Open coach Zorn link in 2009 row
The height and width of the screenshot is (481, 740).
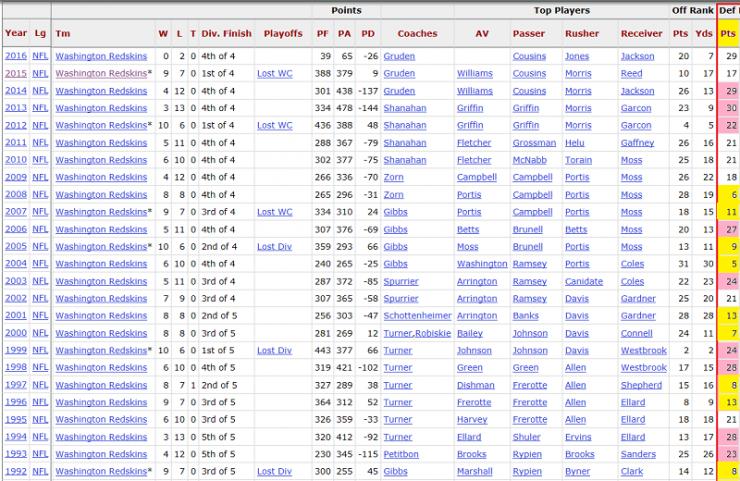click(394, 177)
